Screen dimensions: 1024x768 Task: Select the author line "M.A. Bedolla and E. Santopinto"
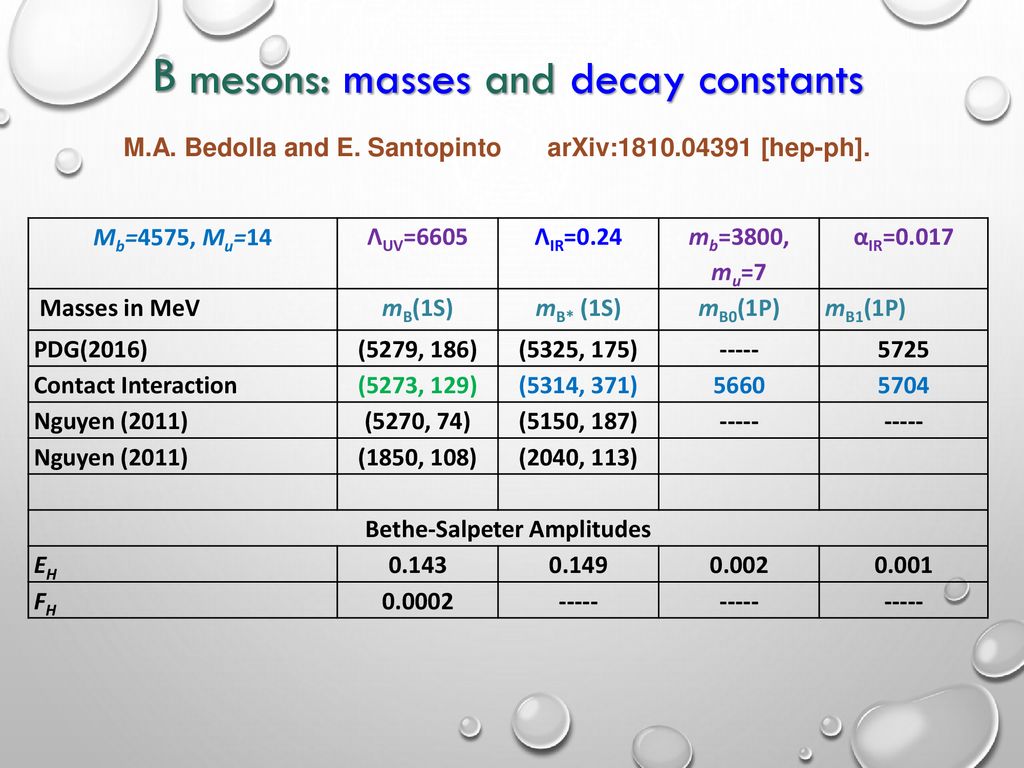pyautogui.click(x=312, y=148)
